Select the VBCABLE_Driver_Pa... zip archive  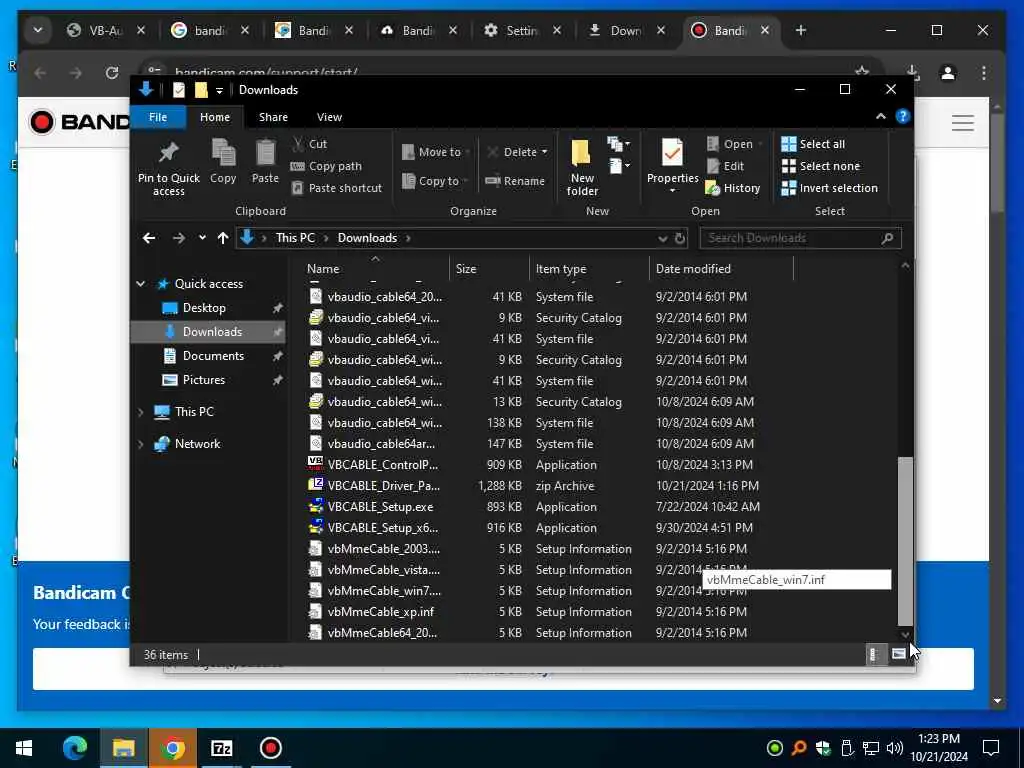[383, 486]
